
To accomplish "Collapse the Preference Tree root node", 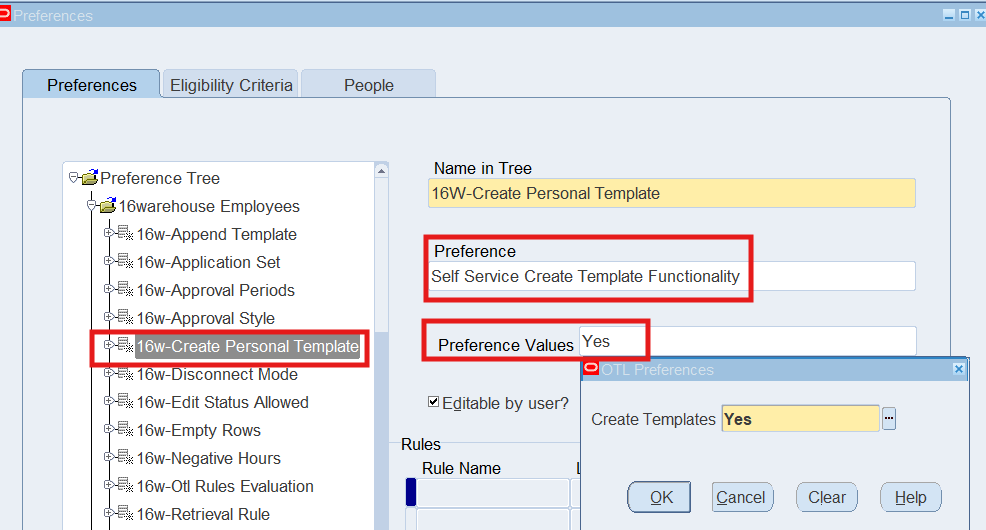I will [x=73, y=177].
